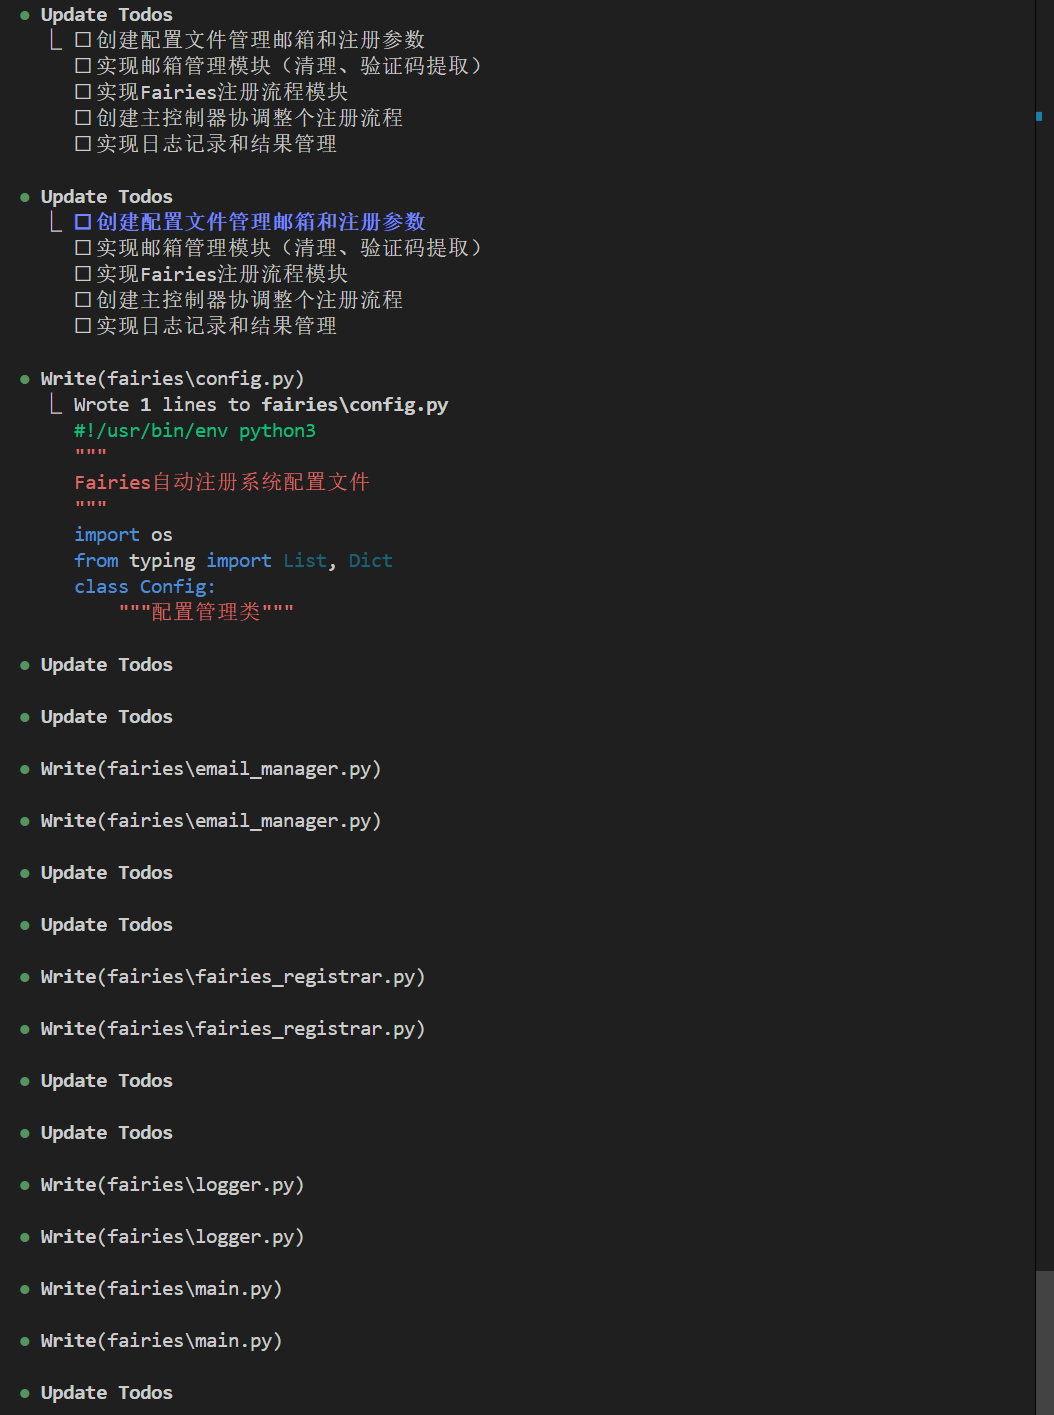Tick 实现日志记录和结果管理 checkbox in first todo list

83,144
